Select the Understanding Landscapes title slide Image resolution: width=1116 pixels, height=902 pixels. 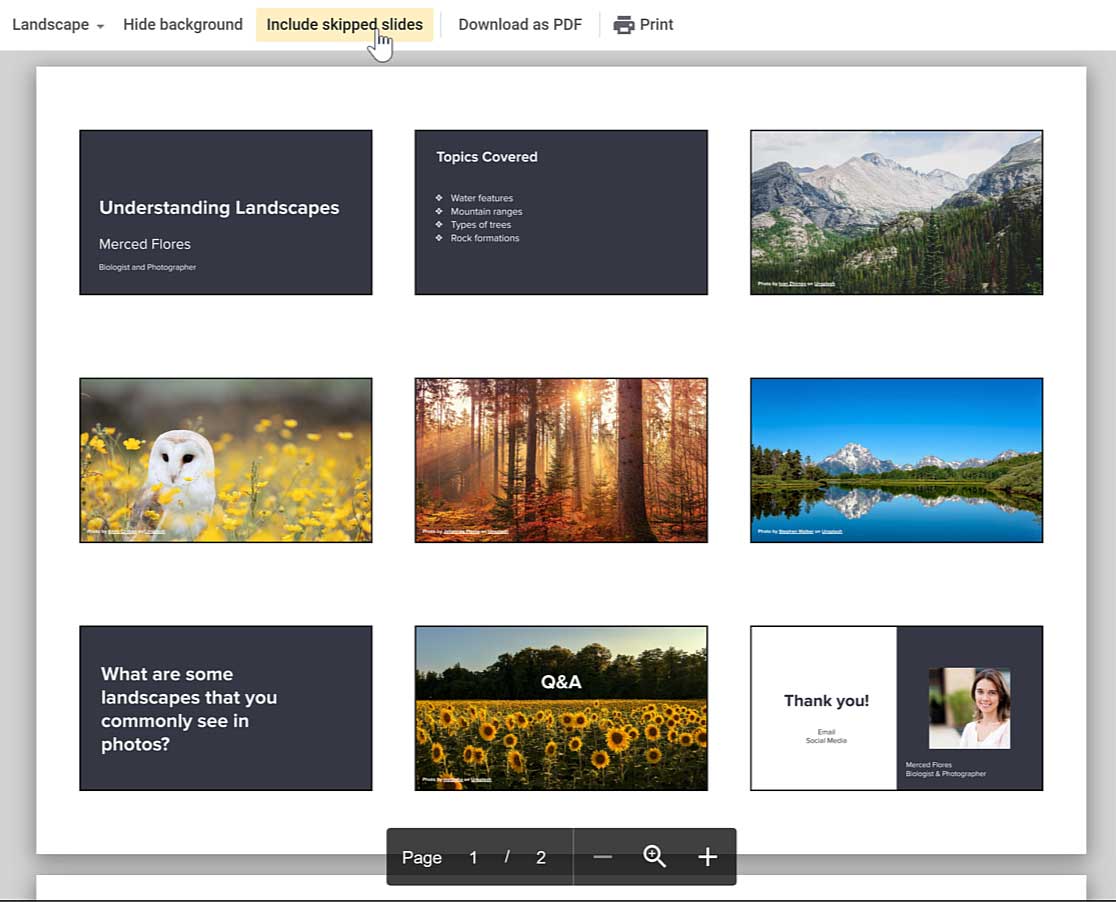click(226, 212)
